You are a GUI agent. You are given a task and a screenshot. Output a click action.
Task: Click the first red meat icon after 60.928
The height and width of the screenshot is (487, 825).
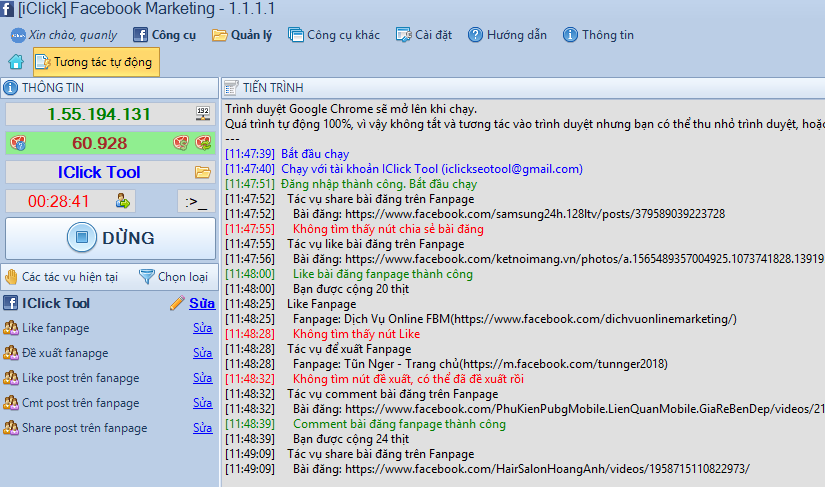[180, 143]
